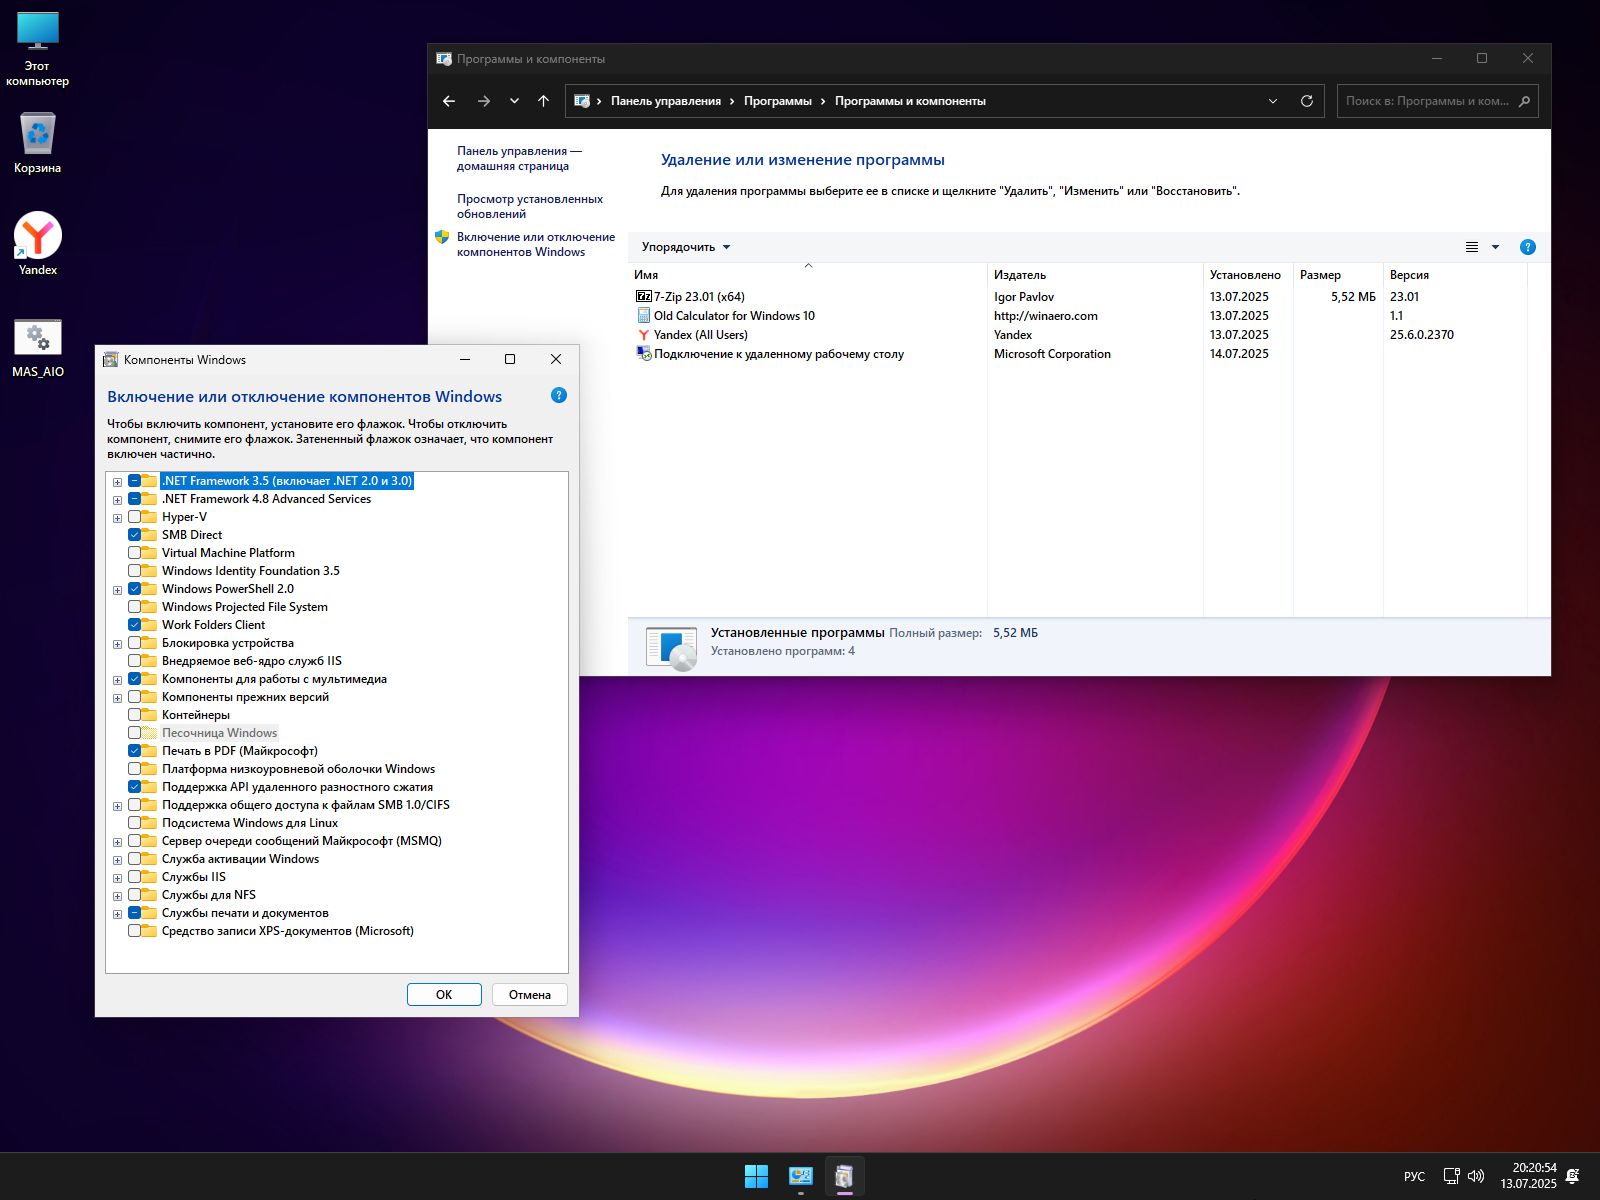1600x1200 pixels.
Task: Click the Программы breadcrumb segment
Action: (778, 101)
